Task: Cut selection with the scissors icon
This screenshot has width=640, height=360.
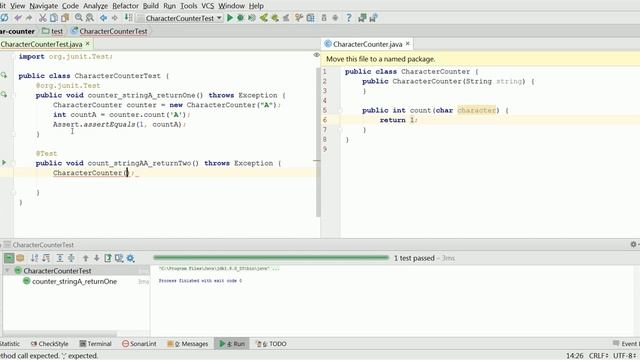Action: point(42,18)
